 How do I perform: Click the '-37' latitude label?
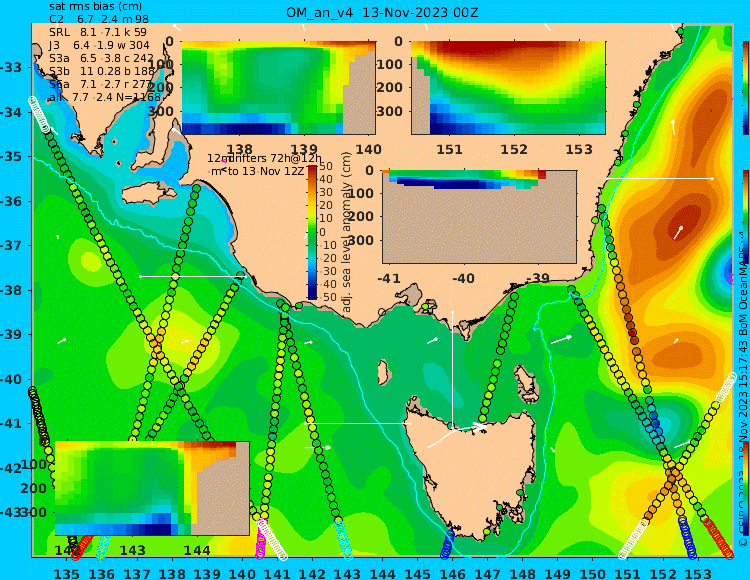coord(11,246)
